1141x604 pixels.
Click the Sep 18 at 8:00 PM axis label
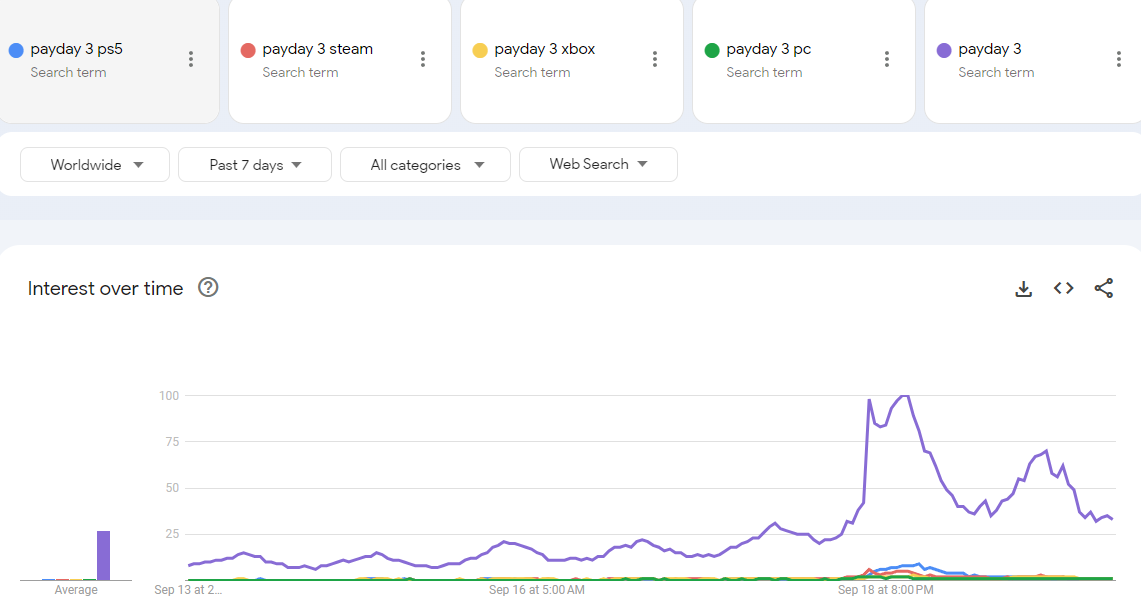coord(886,589)
